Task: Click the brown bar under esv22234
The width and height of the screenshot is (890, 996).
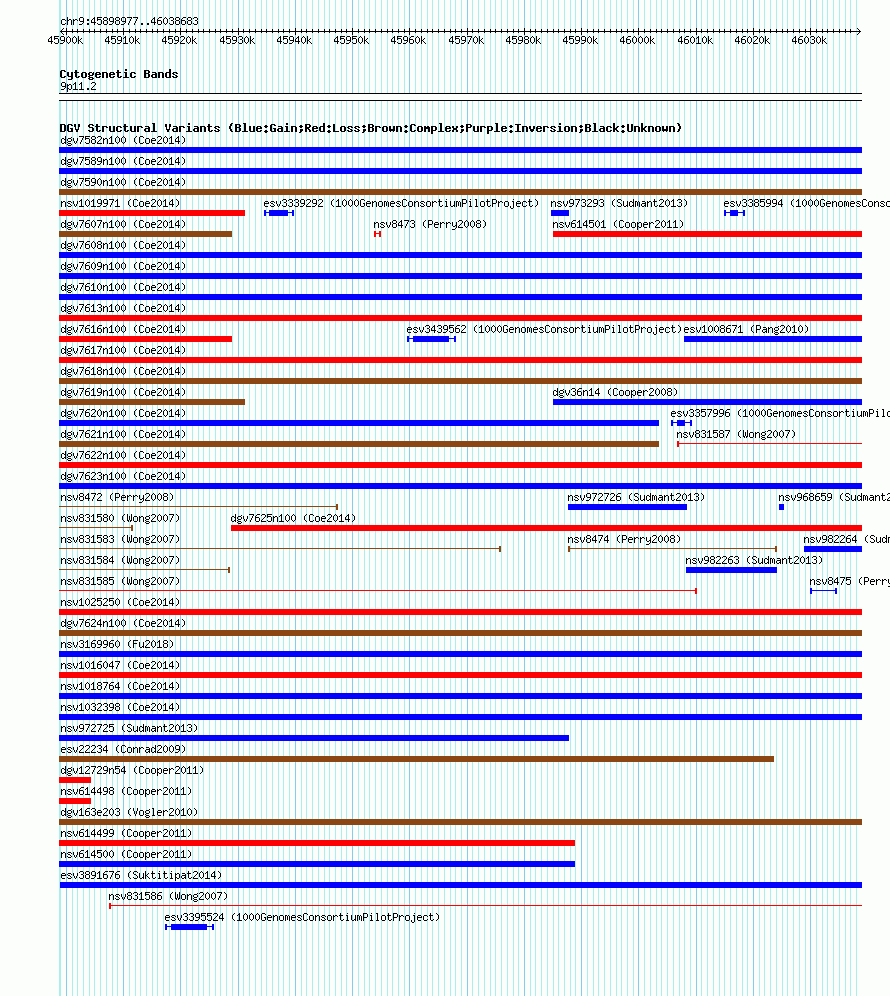Action: pyautogui.click(x=416, y=758)
